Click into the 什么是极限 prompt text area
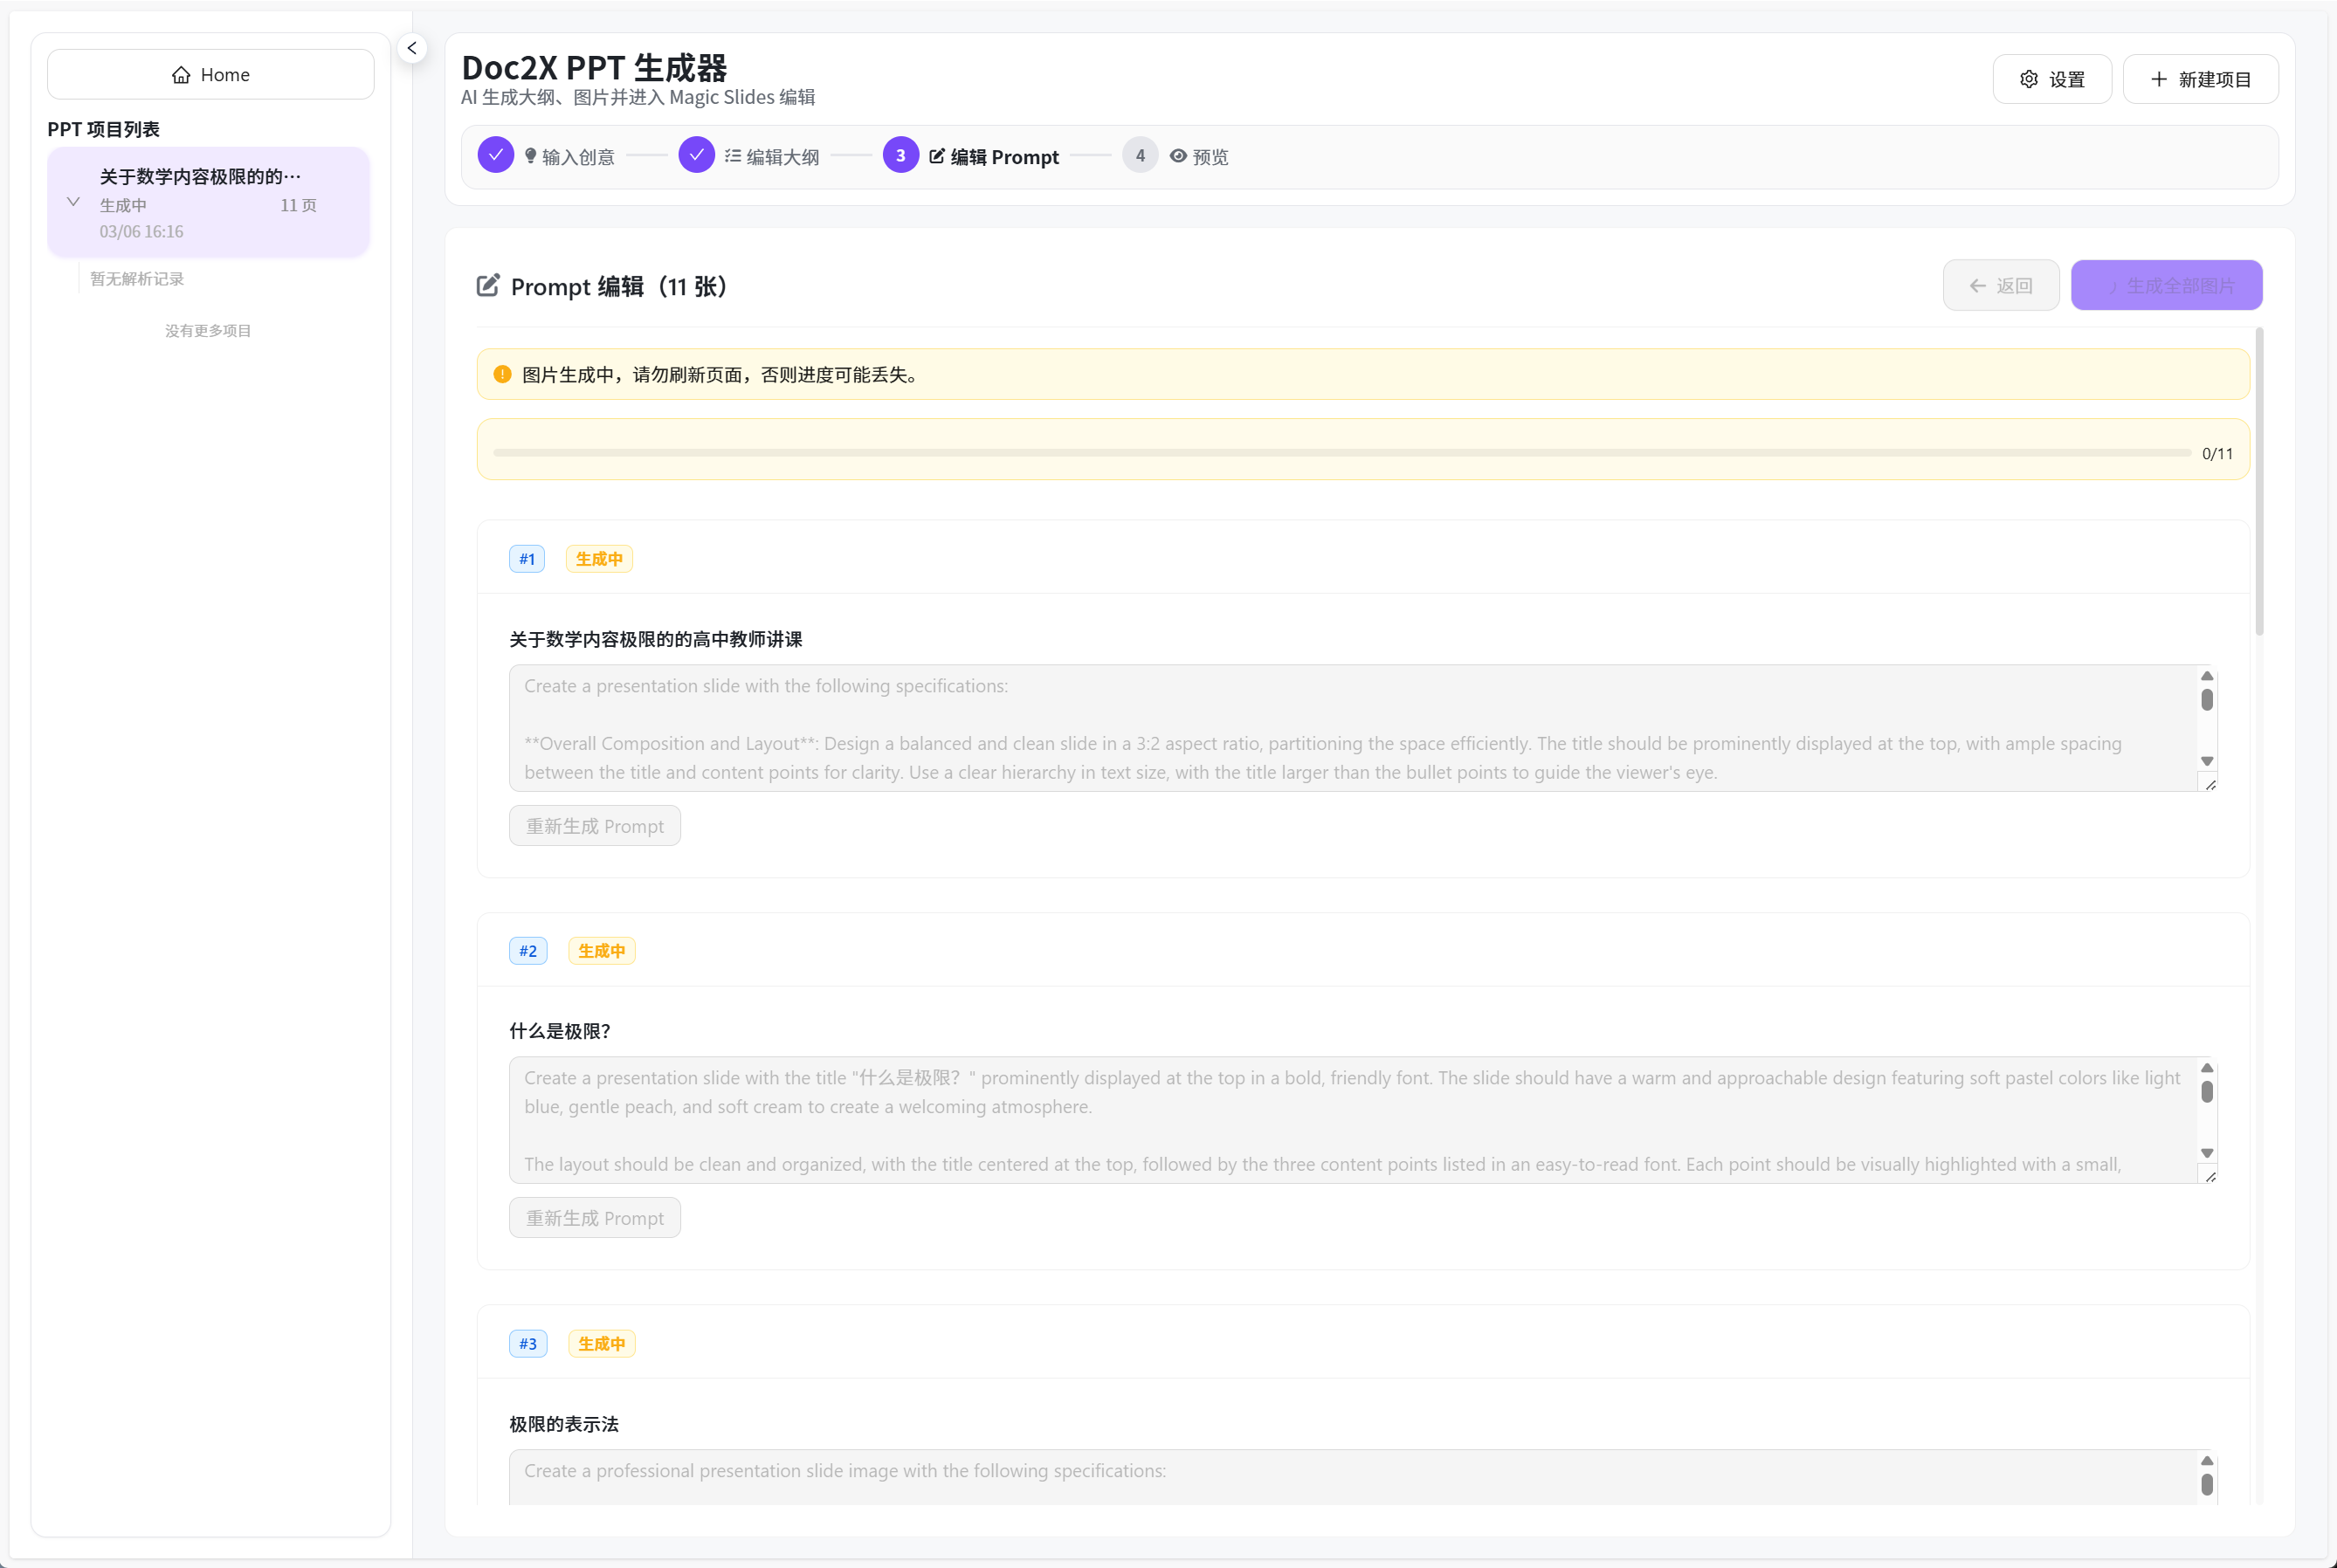This screenshot has height=1568, width=2337. point(1350,1120)
